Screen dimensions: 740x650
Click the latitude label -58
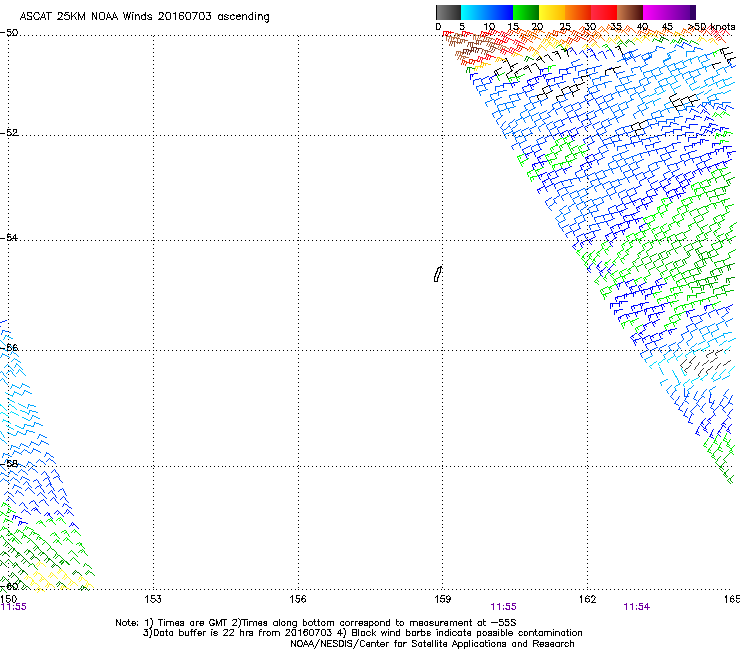click(9, 464)
